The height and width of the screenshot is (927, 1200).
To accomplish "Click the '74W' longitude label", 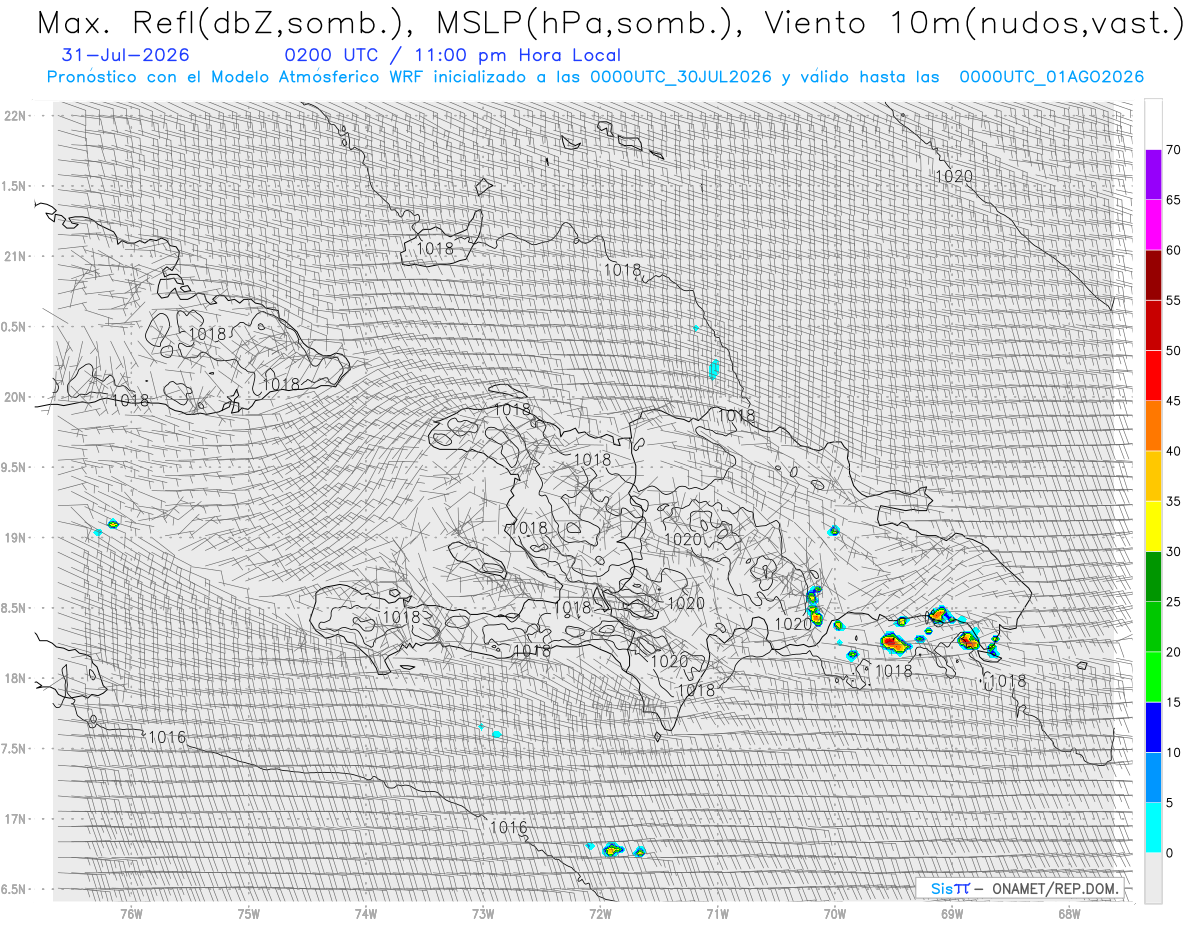I will coord(366,913).
